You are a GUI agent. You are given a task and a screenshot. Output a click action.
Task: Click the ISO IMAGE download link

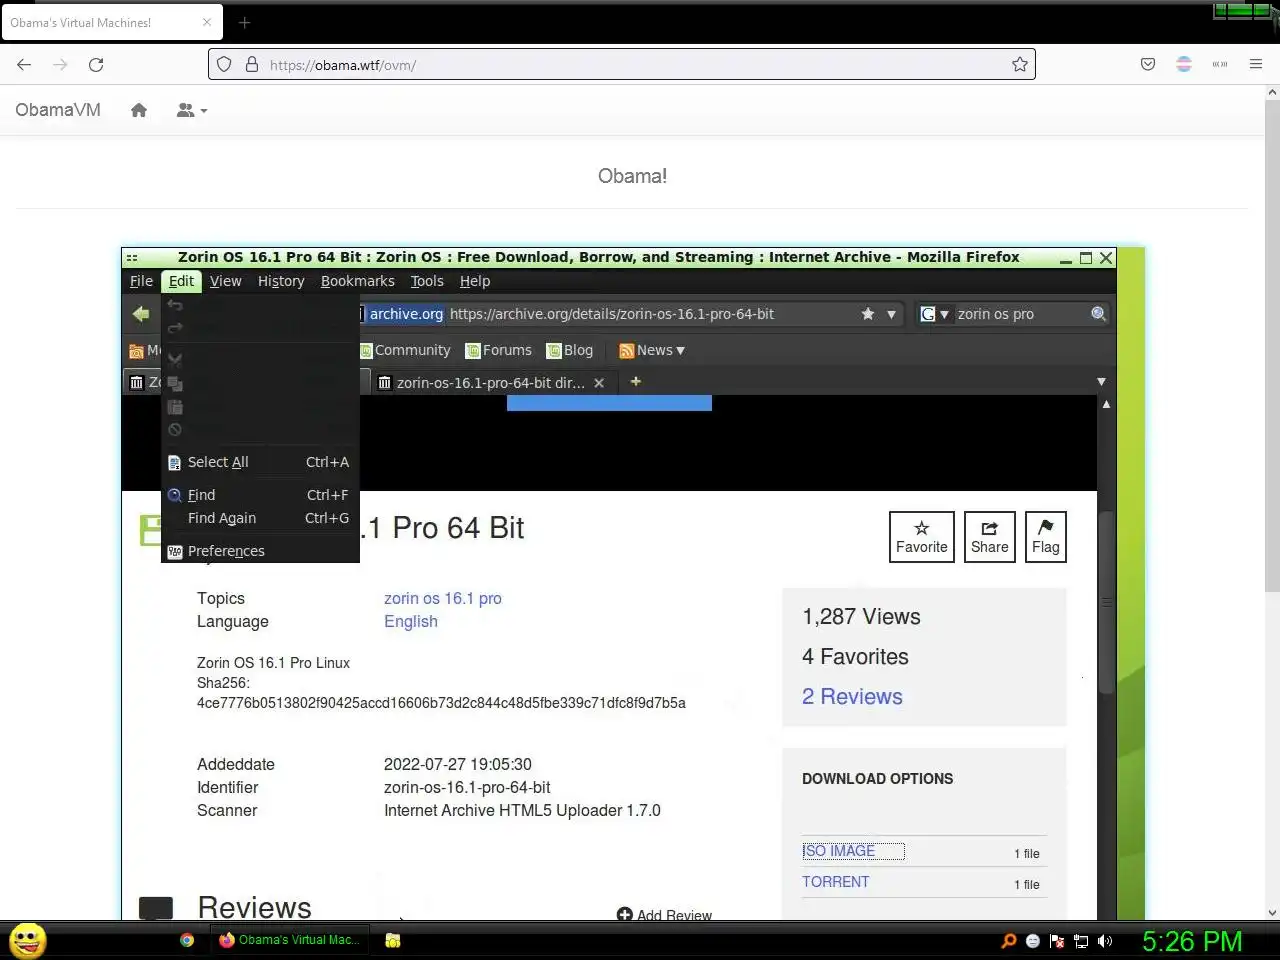(x=839, y=851)
